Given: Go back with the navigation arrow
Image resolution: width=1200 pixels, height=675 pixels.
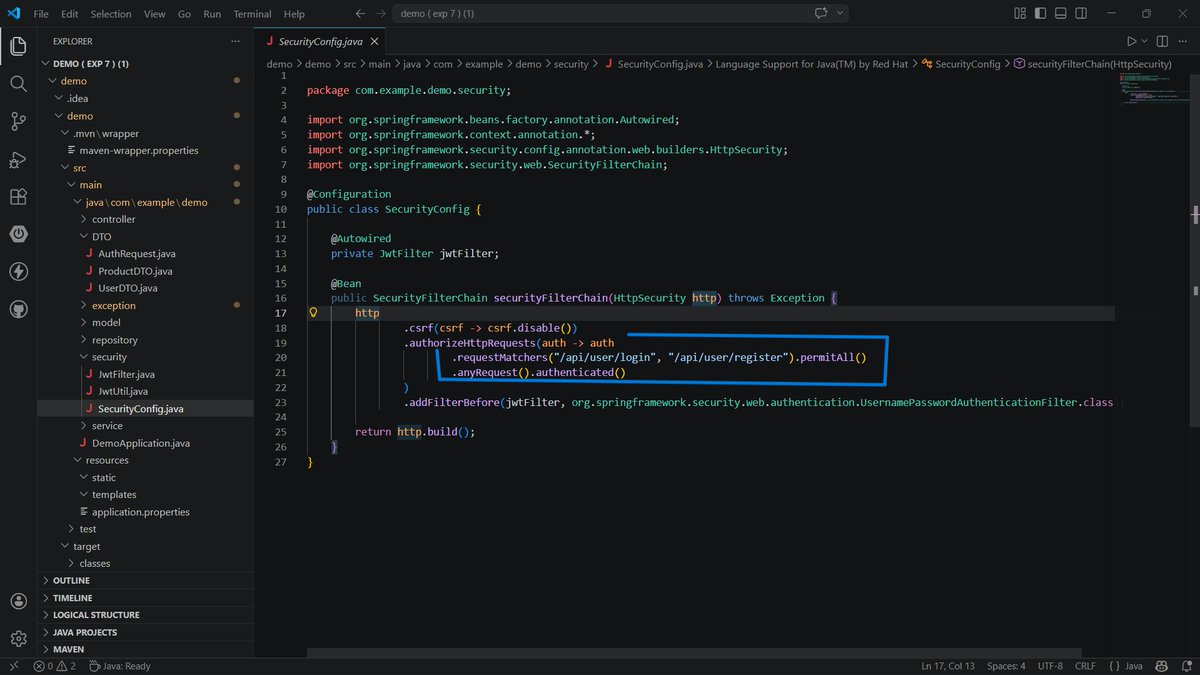Looking at the screenshot, I should 361,14.
